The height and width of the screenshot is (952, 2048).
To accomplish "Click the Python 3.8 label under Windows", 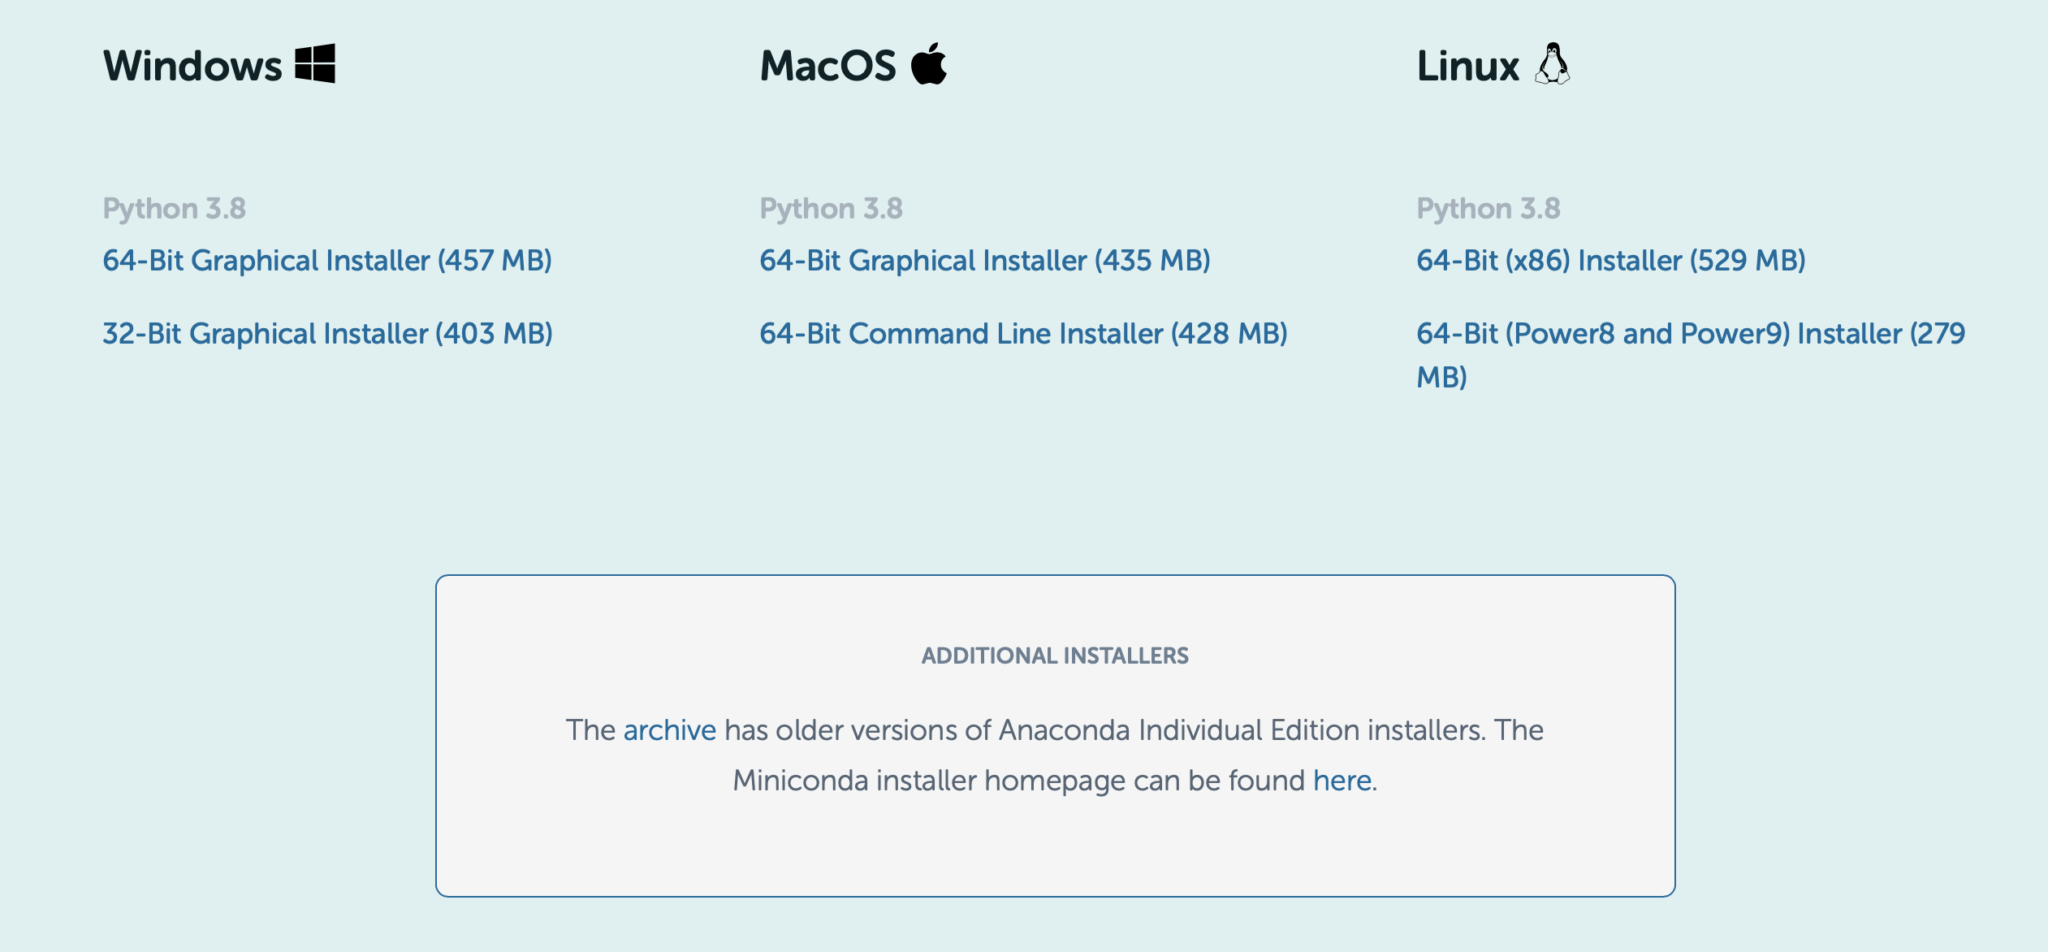I will (174, 209).
